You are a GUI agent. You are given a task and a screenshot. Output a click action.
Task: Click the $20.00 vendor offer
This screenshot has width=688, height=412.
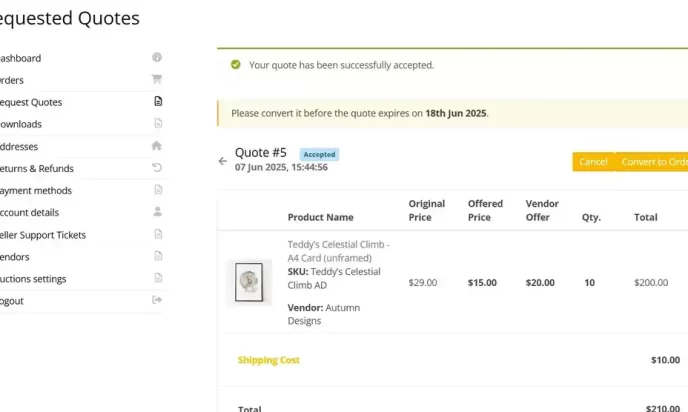(x=540, y=283)
